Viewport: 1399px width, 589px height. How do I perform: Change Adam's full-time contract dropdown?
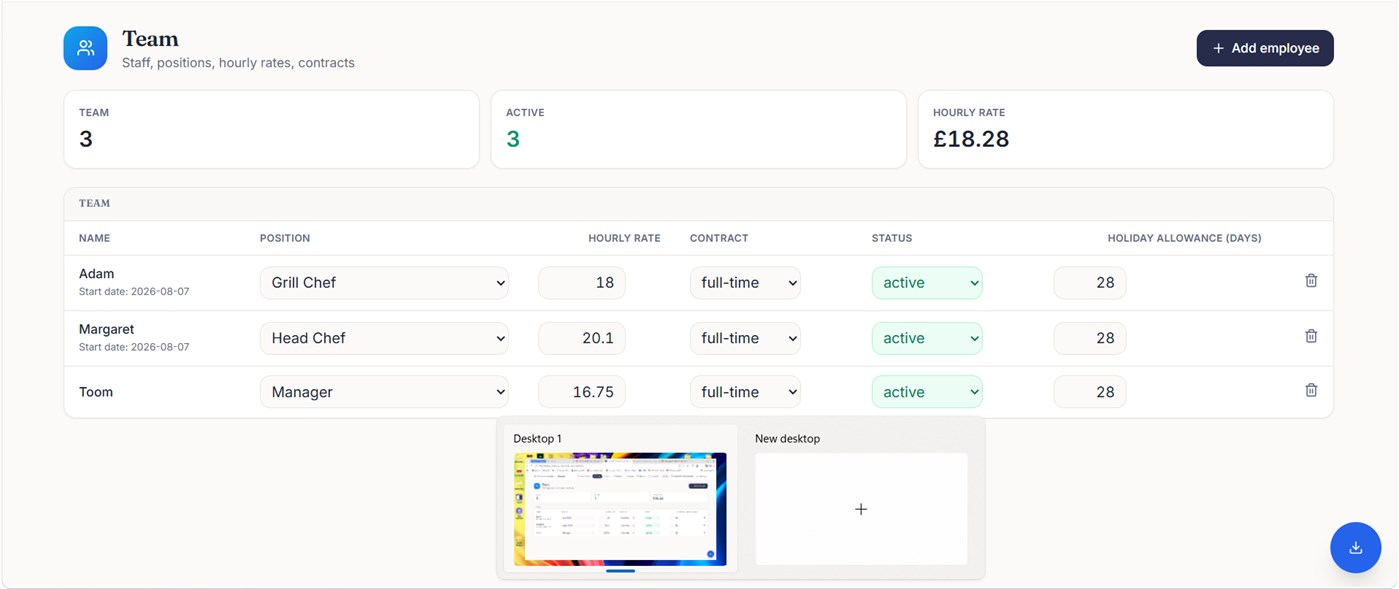point(745,283)
